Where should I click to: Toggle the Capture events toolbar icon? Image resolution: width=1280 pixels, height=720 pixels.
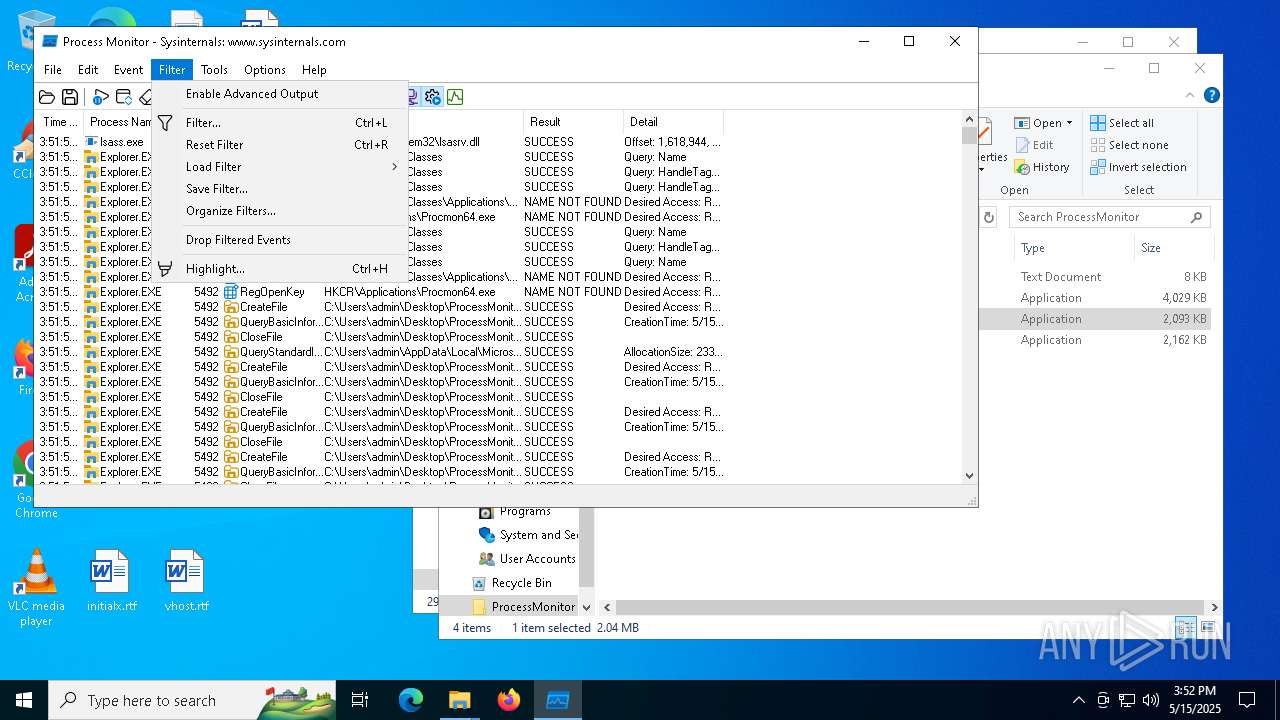(x=100, y=97)
